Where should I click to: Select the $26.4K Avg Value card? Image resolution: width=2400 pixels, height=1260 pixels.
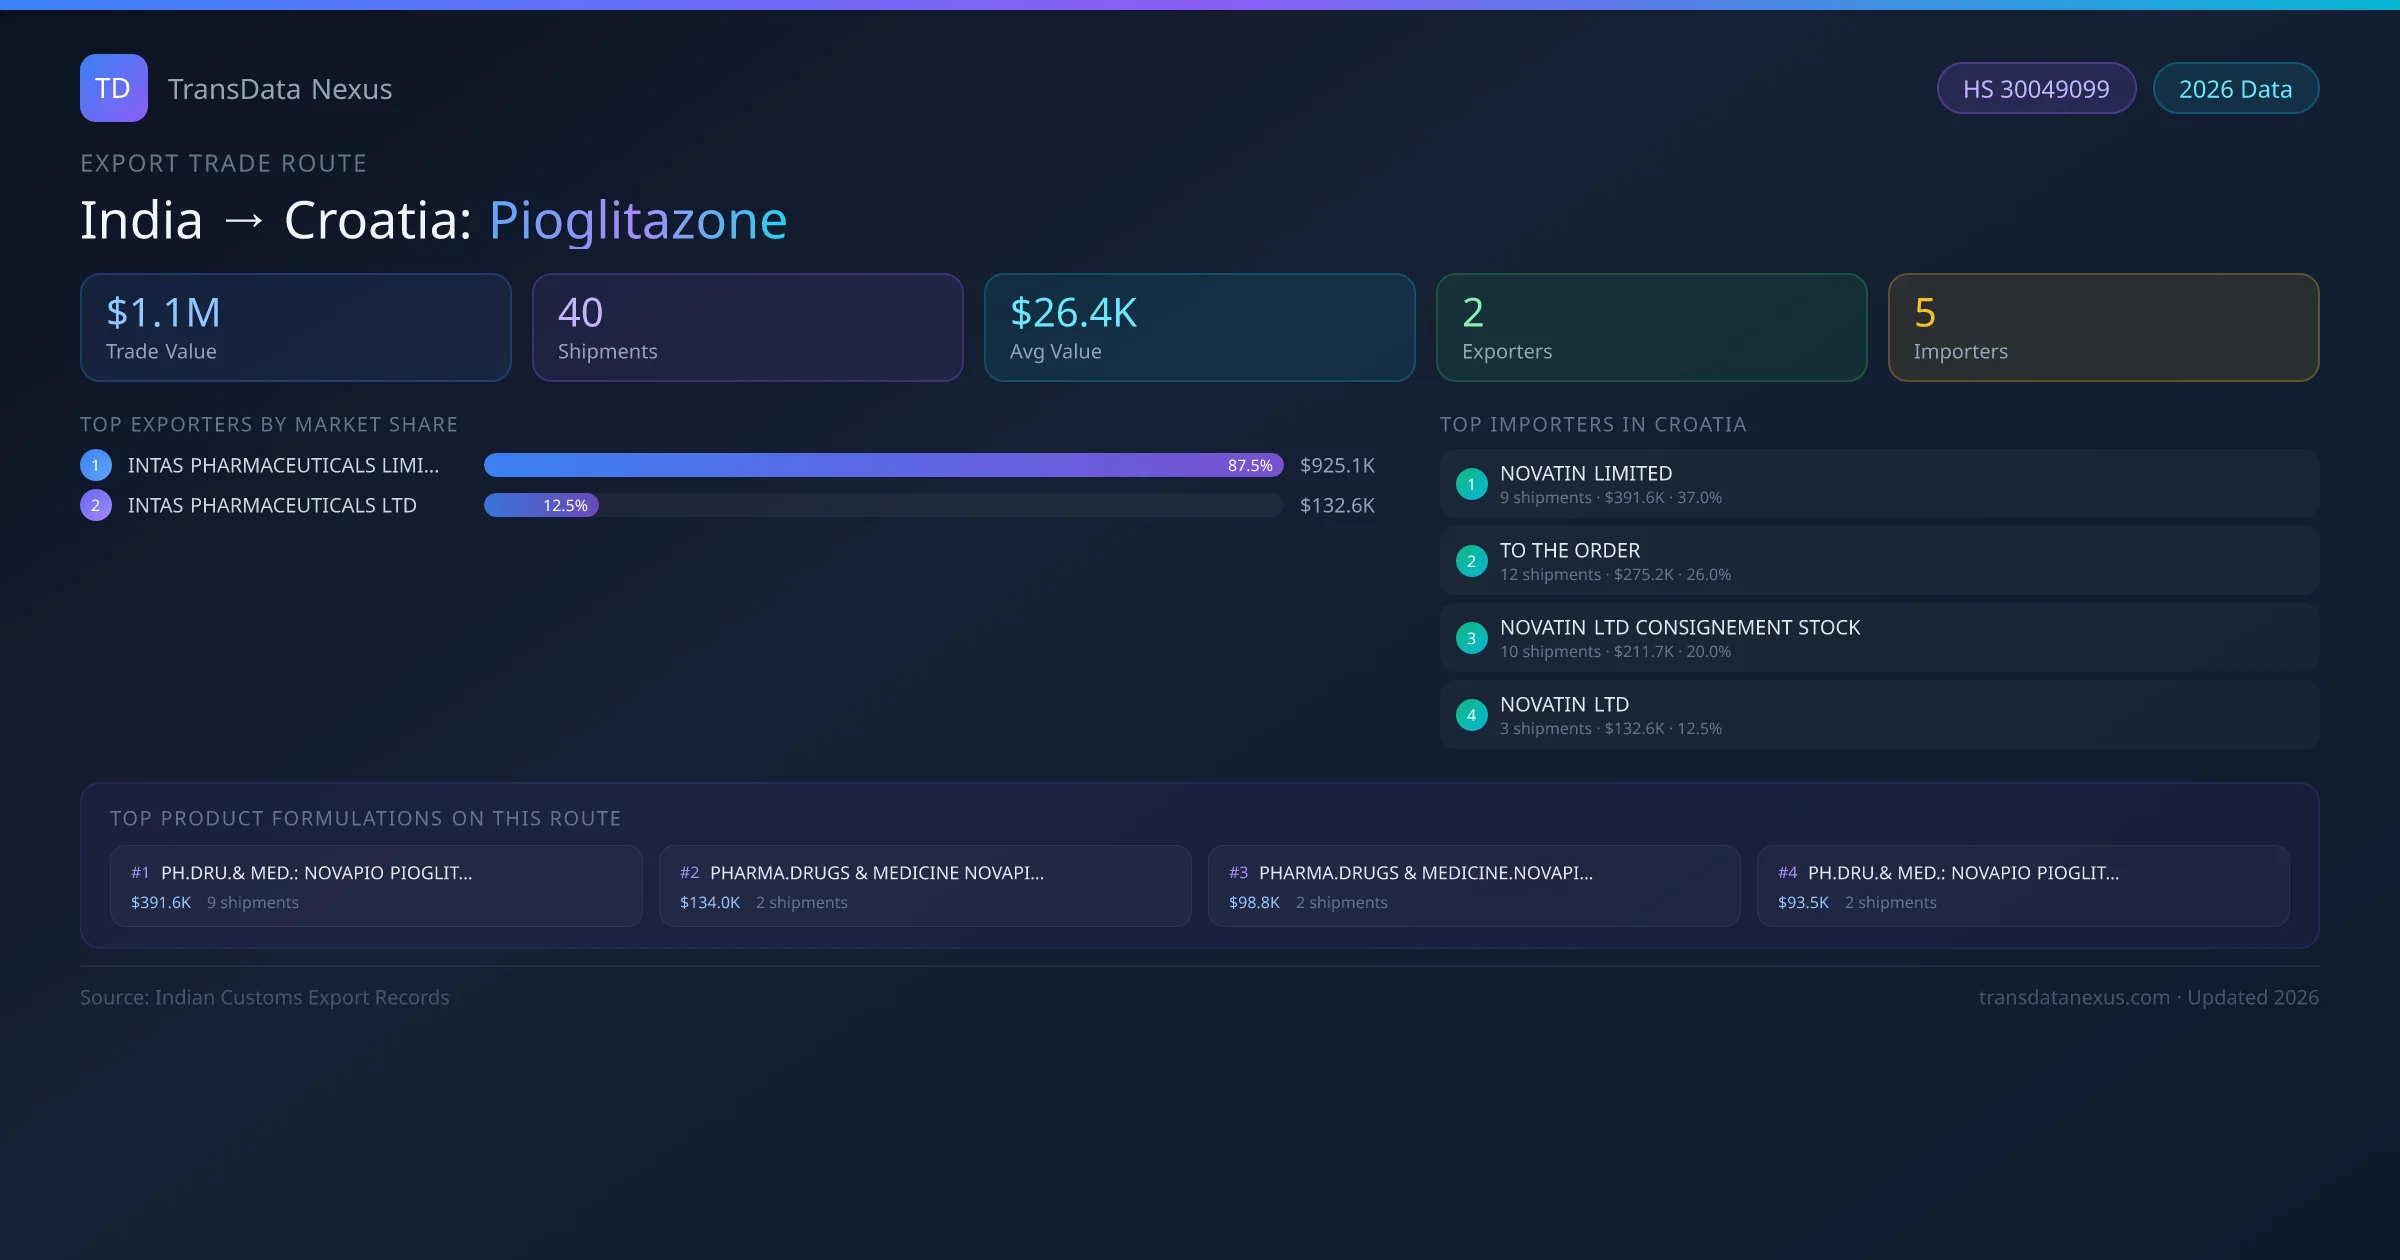point(1199,327)
